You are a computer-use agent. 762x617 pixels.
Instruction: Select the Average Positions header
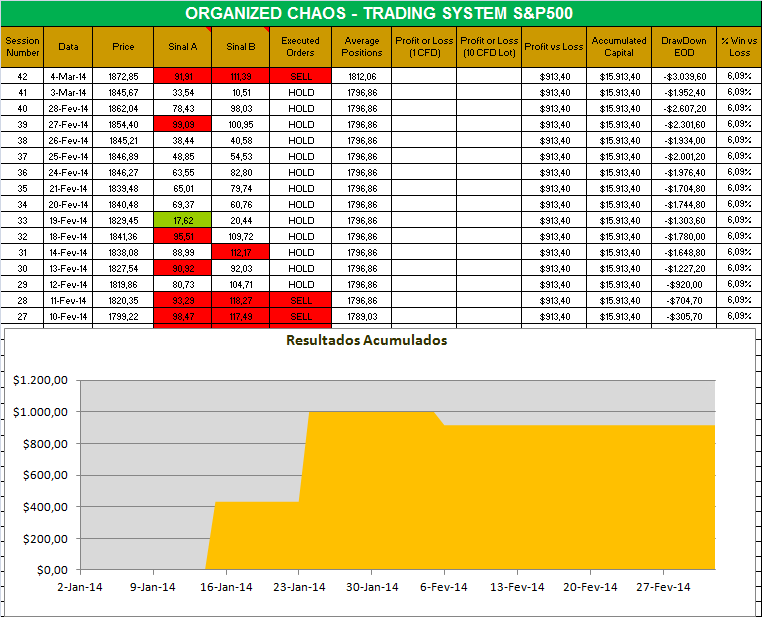tap(362, 47)
